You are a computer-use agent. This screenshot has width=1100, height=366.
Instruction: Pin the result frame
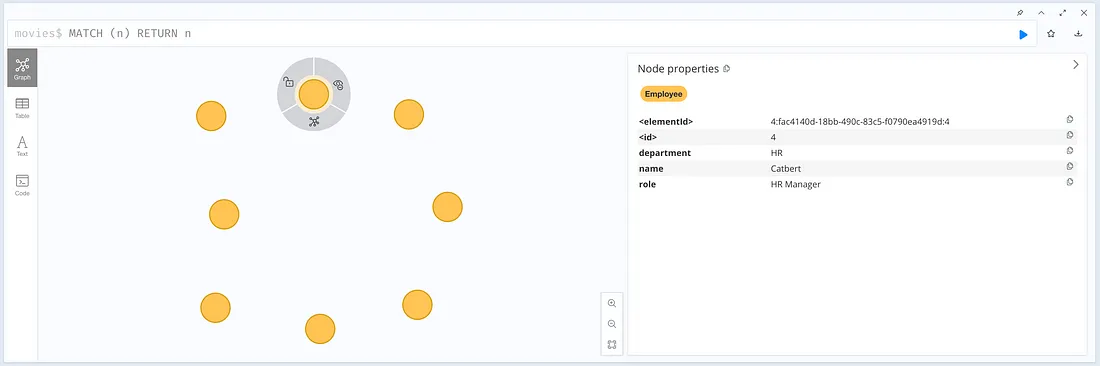pyautogui.click(x=1019, y=13)
